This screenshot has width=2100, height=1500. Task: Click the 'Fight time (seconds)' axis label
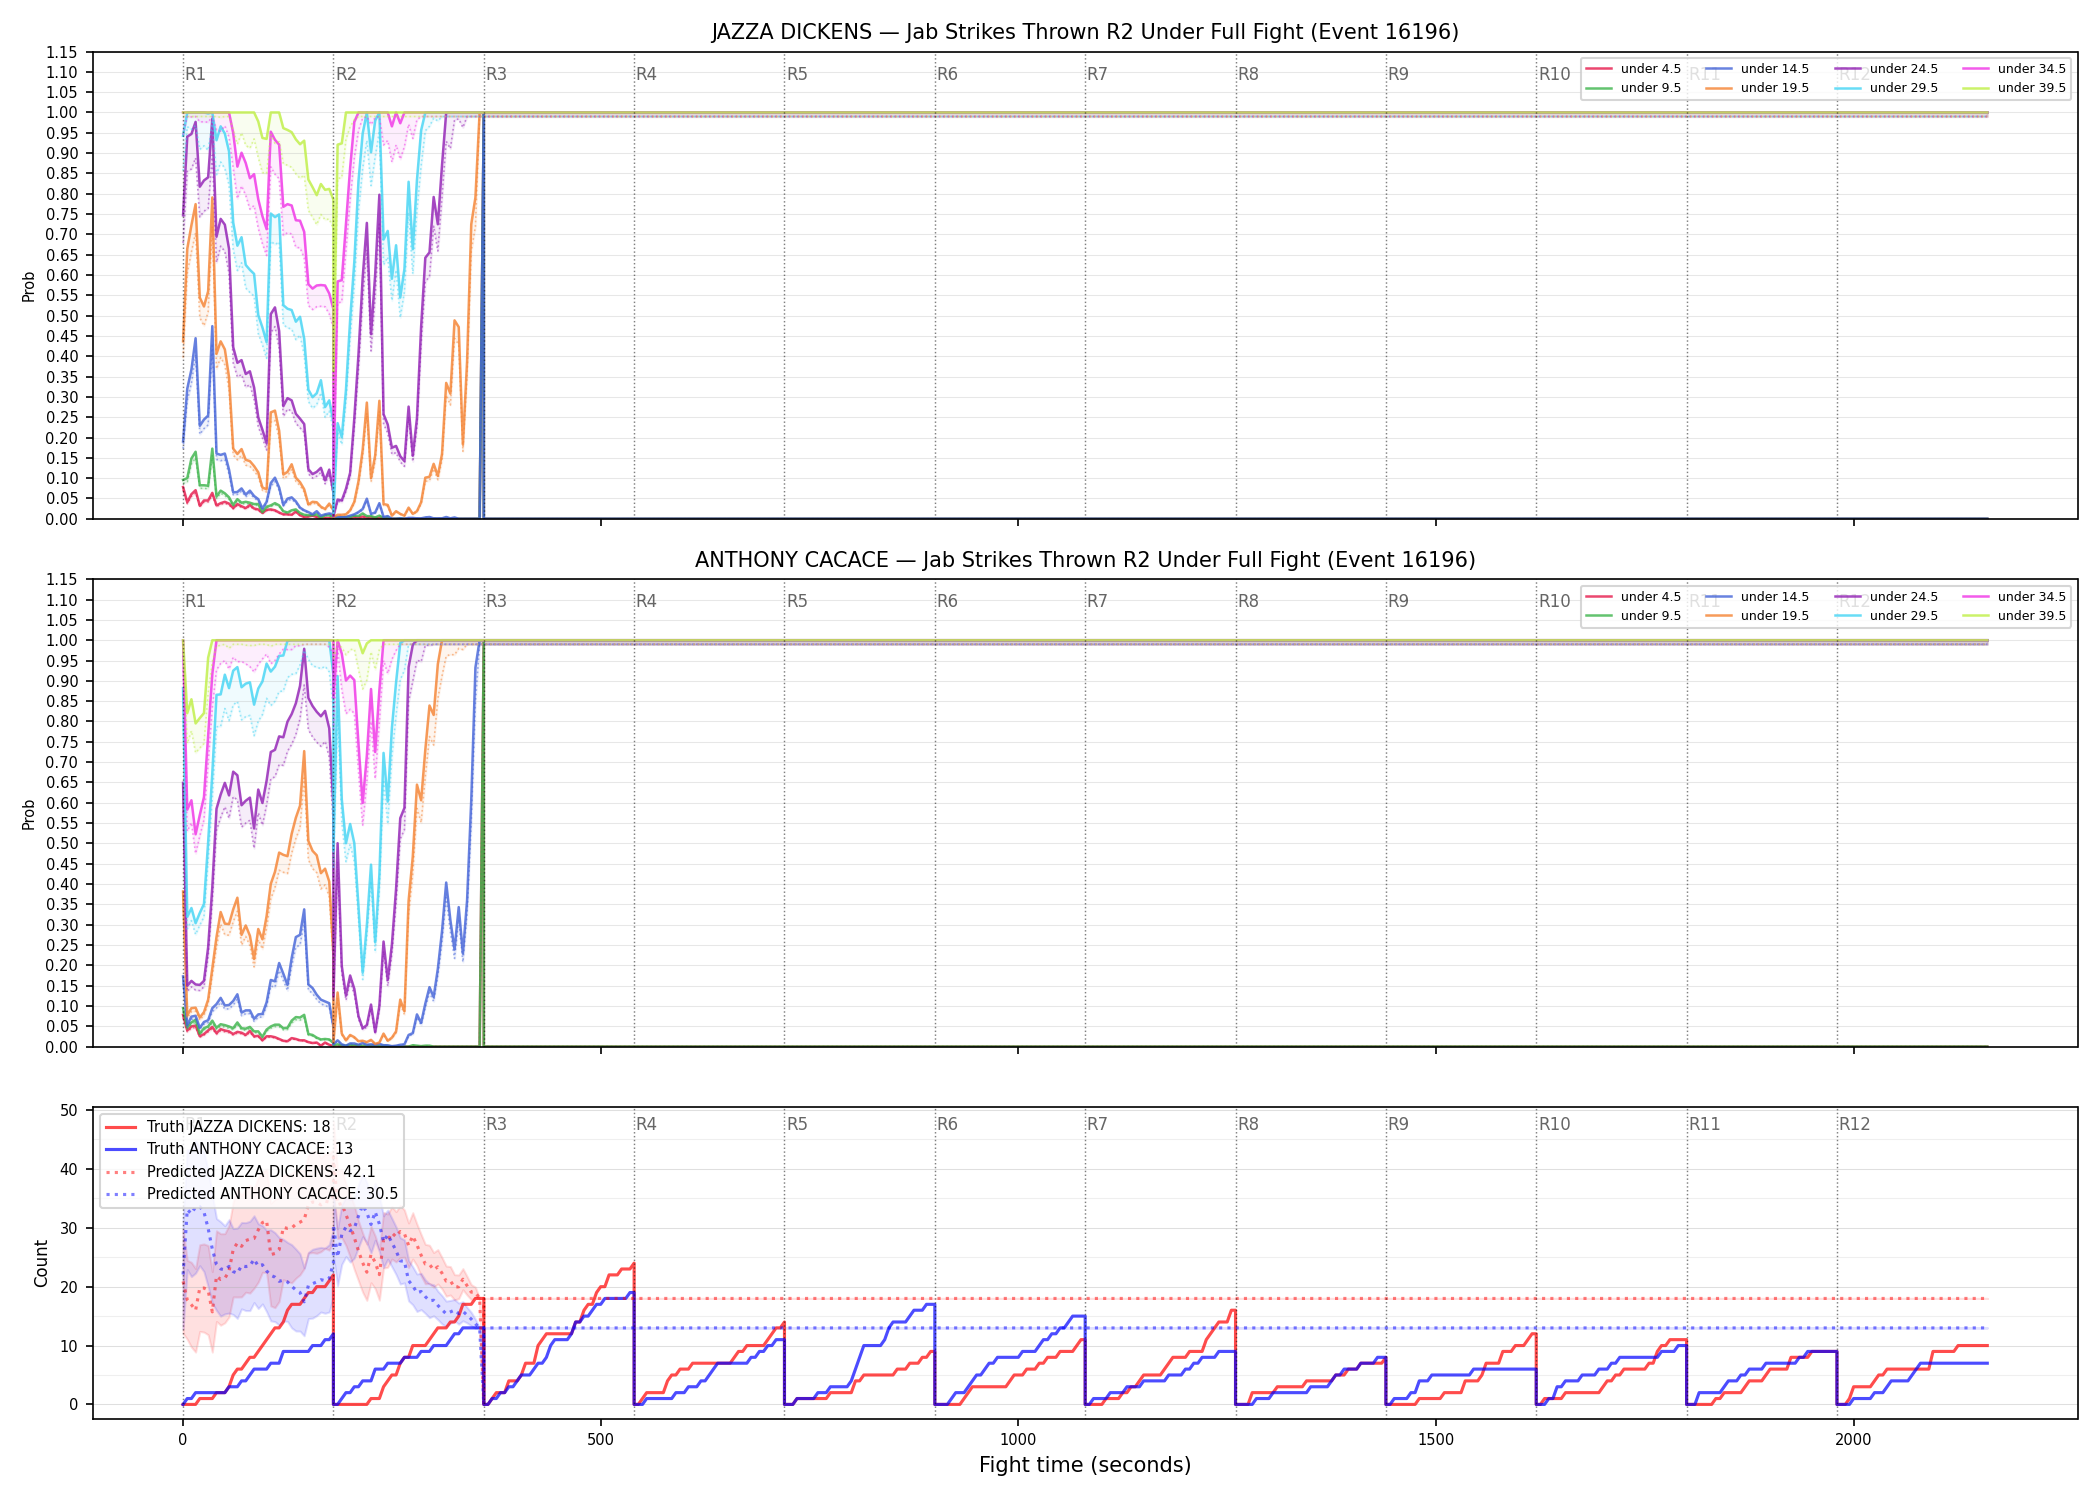1085,1465
